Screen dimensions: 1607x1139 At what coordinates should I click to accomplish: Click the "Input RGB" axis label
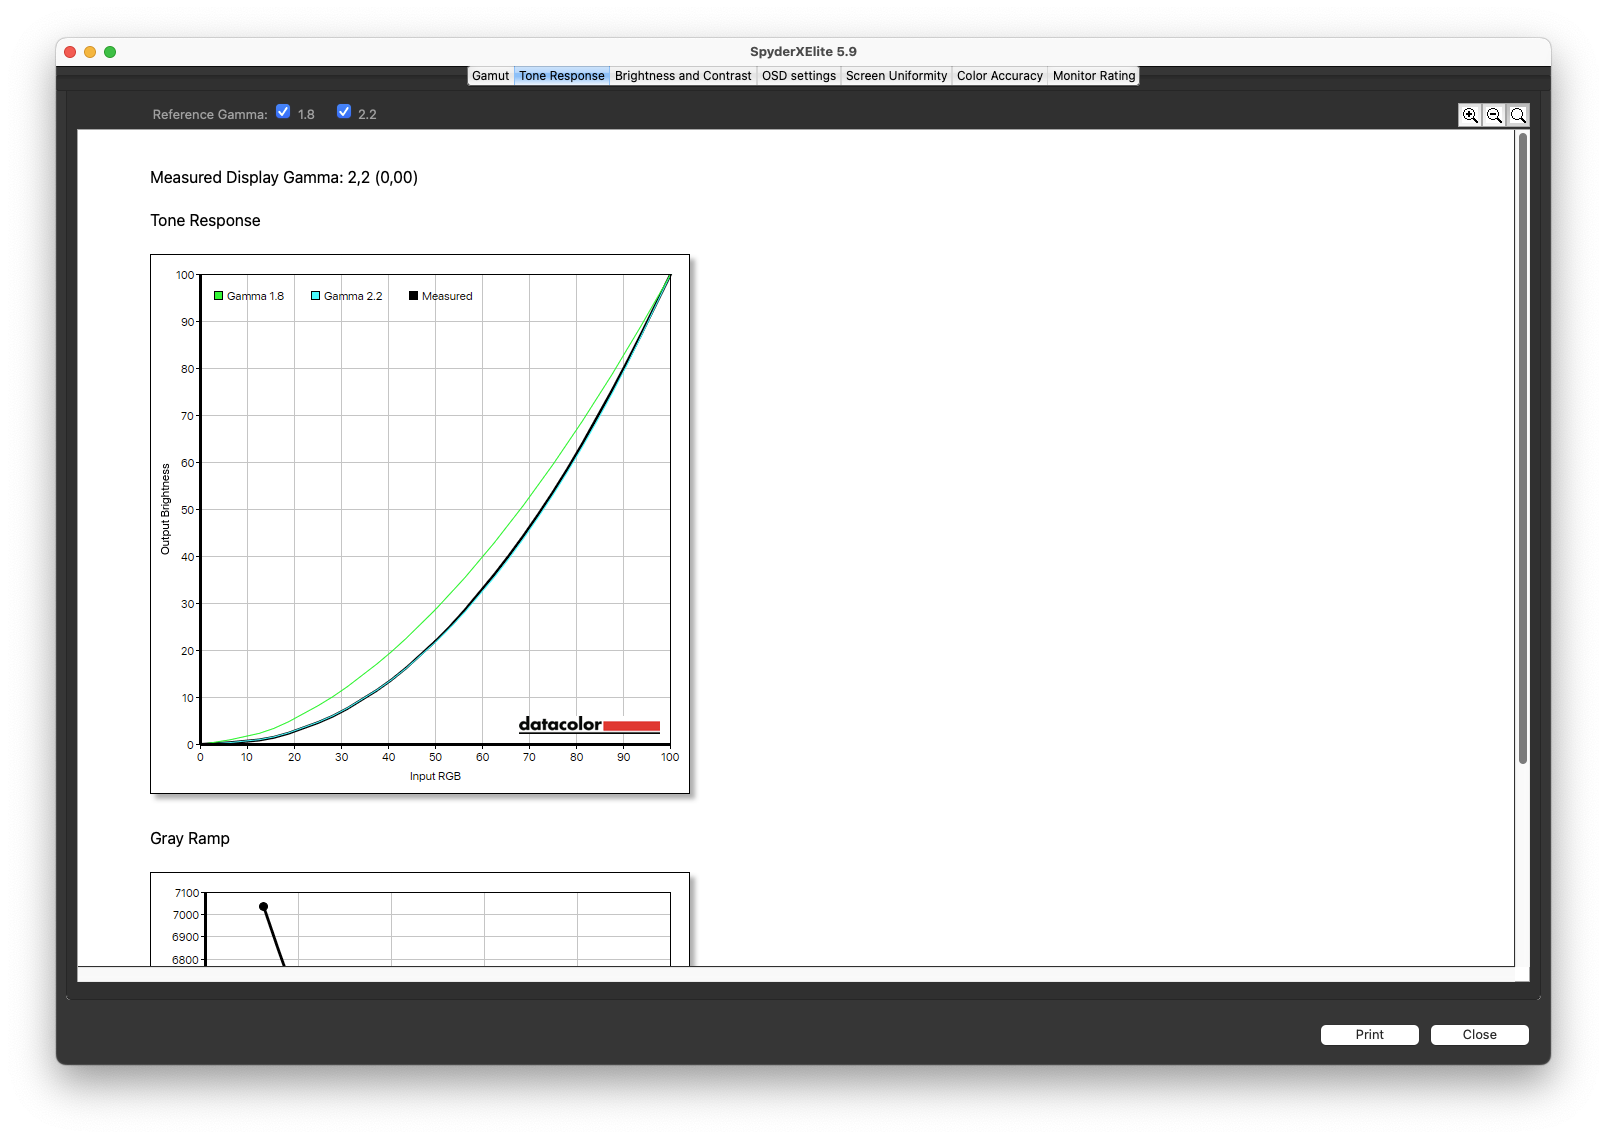(x=435, y=776)
